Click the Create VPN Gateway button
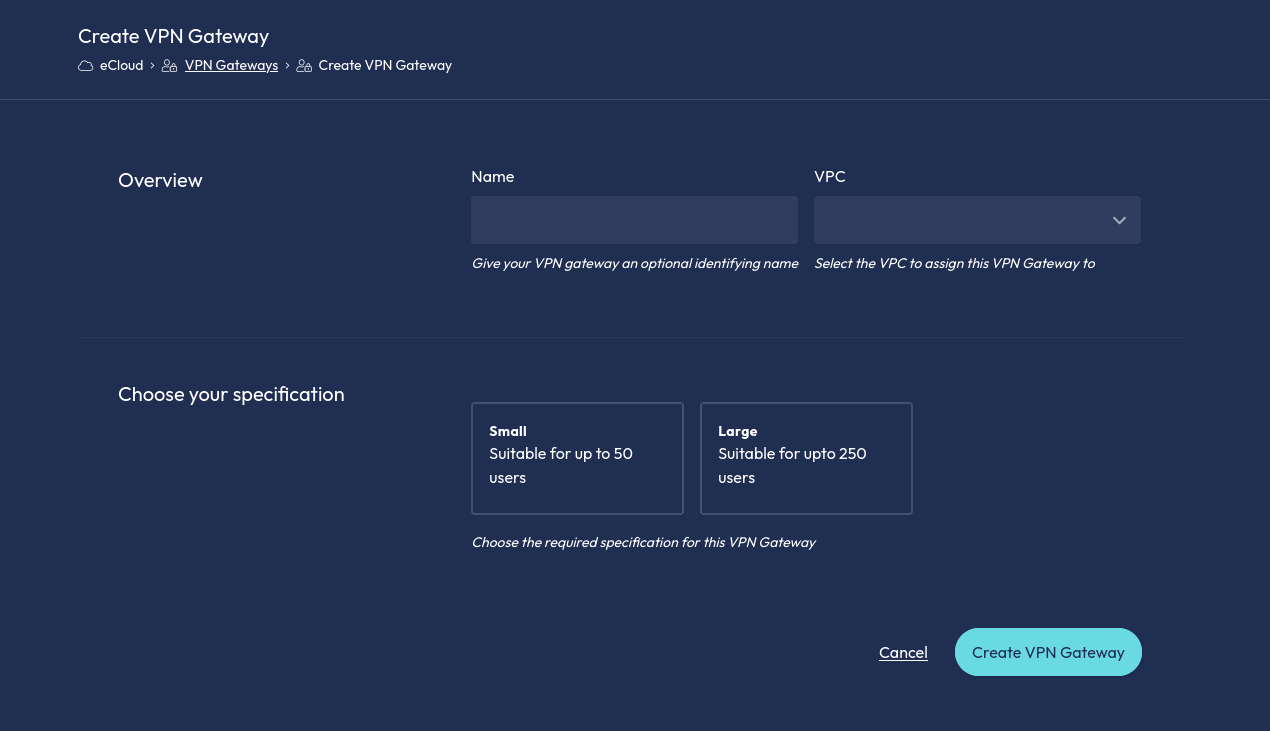This screenshot has width=1270, height=731. pos(1048,652)
